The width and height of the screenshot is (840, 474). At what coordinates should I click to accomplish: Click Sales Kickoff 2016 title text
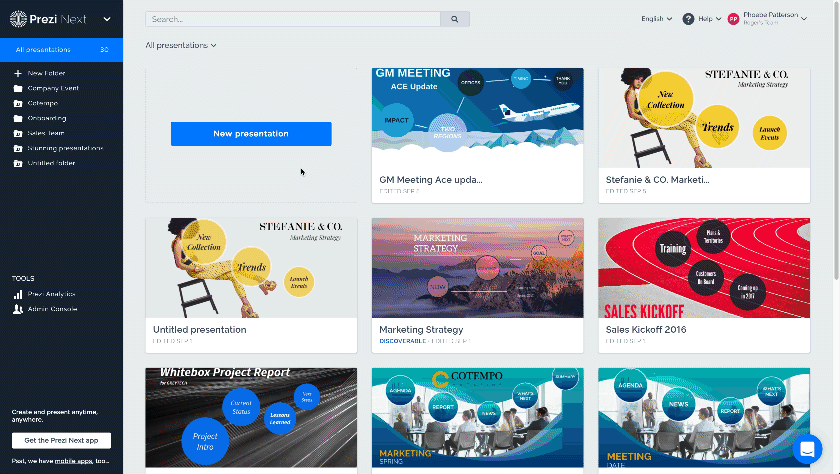646,330
